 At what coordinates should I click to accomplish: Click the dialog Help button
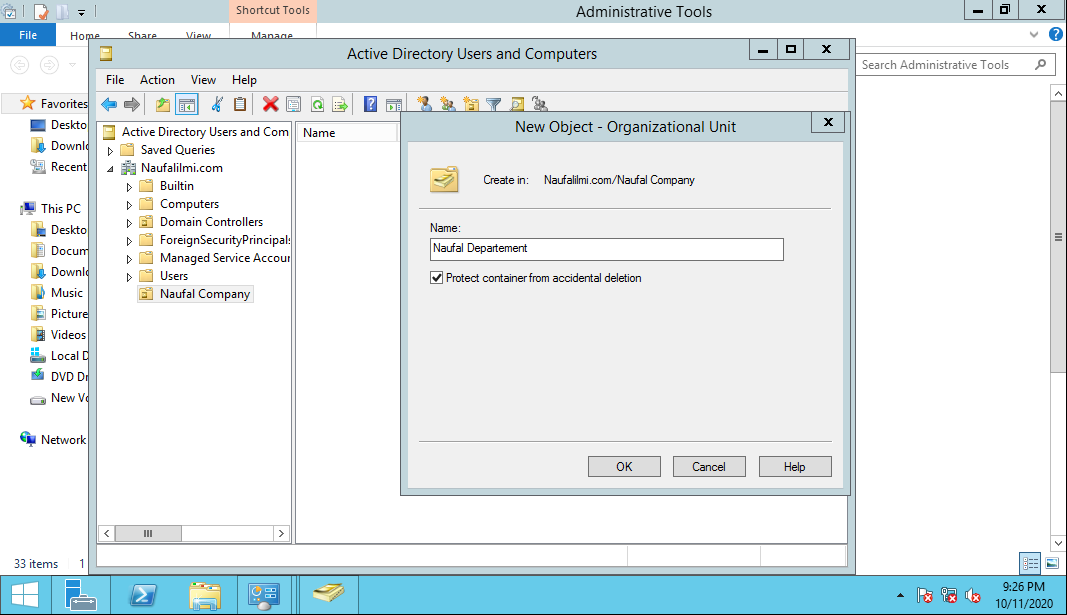[795, 467]
